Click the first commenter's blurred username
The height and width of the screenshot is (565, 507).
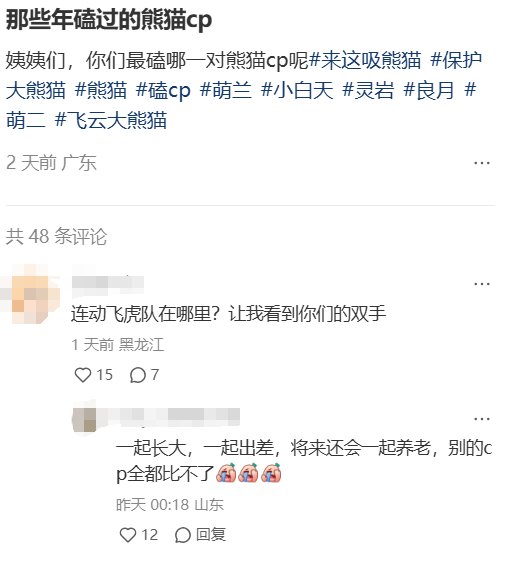tap(108, 282)
